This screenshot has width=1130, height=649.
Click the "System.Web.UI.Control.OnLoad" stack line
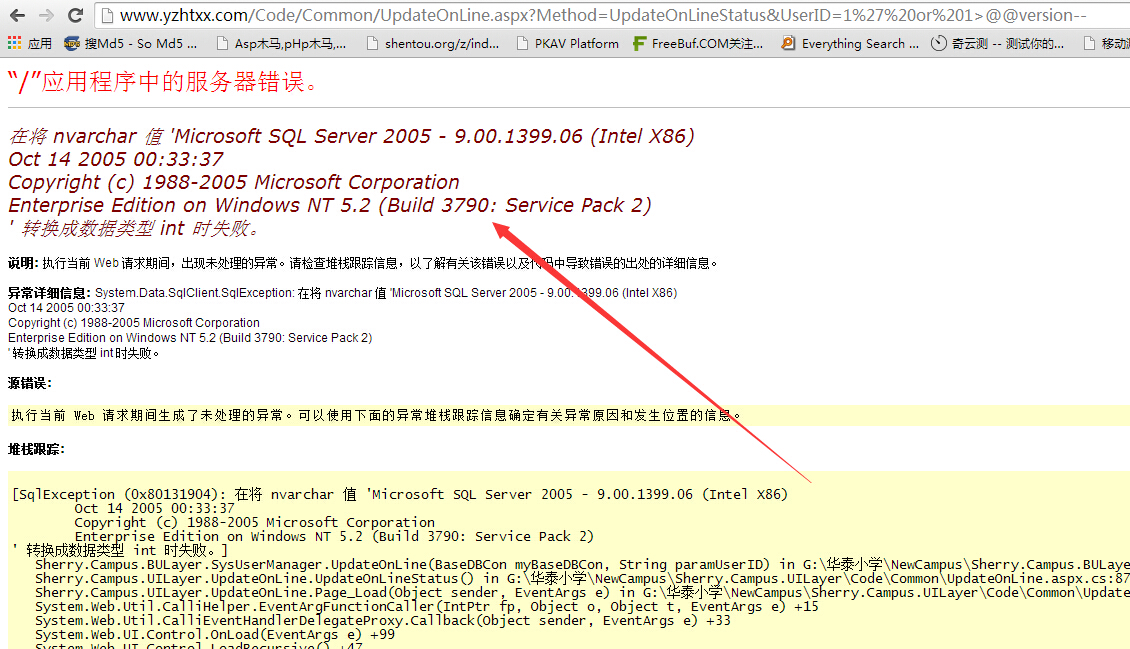point(215,635)
